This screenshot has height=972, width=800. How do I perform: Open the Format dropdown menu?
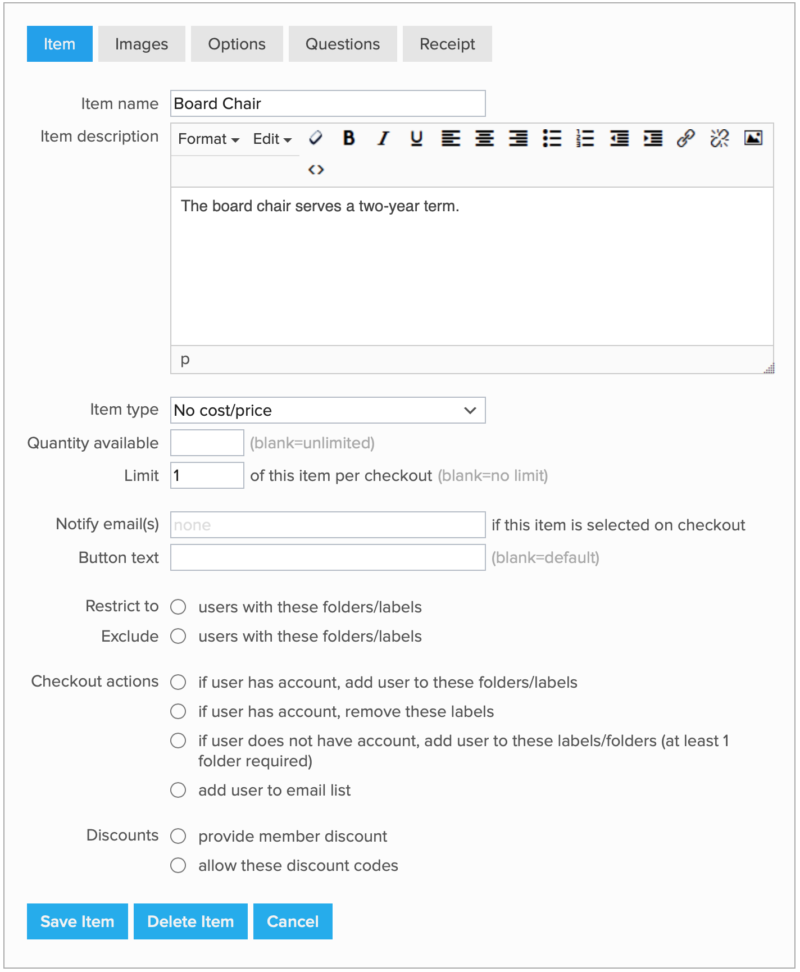[208, 139]
